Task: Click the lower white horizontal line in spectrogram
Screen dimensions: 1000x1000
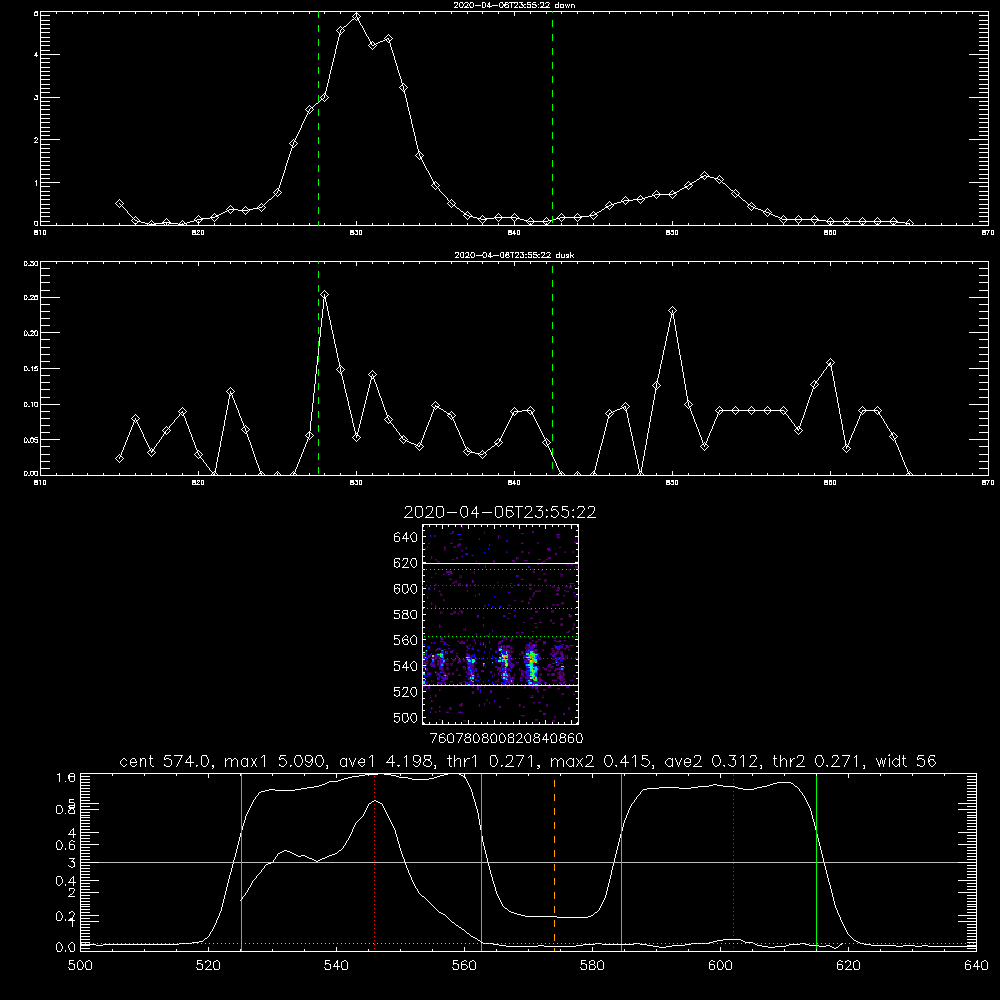Action: coord(501,685)
